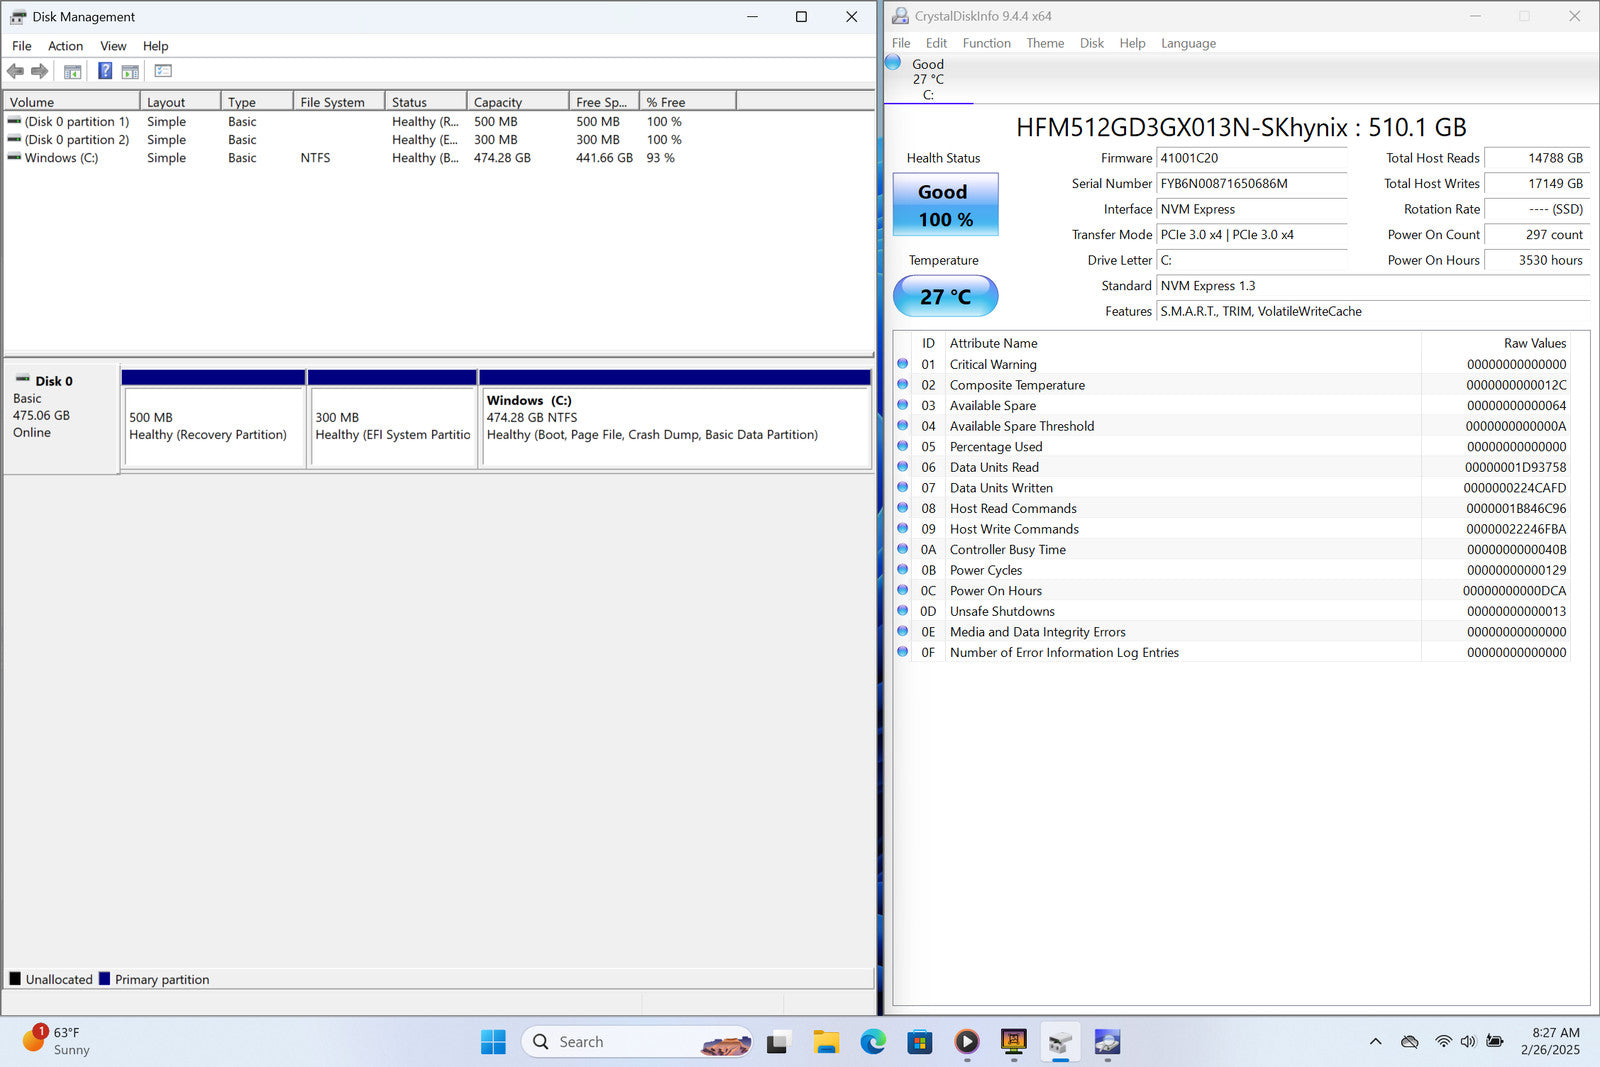Screen dimensions: 1600x1067
Task: Click the Show/Hide Action Pane toolbar icon
Action: (x=130, y=71)
